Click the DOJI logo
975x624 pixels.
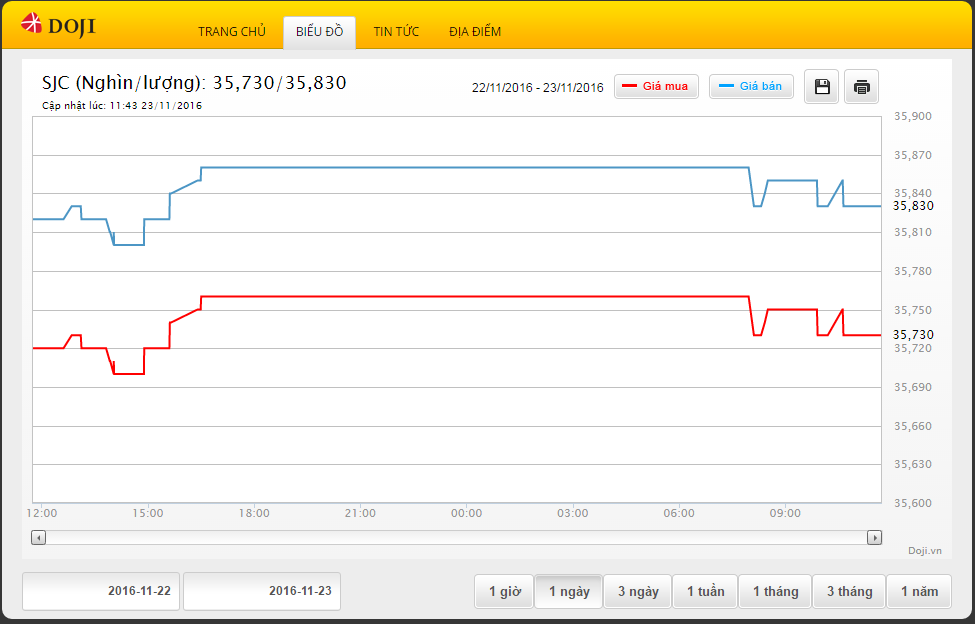click(58, 25)
